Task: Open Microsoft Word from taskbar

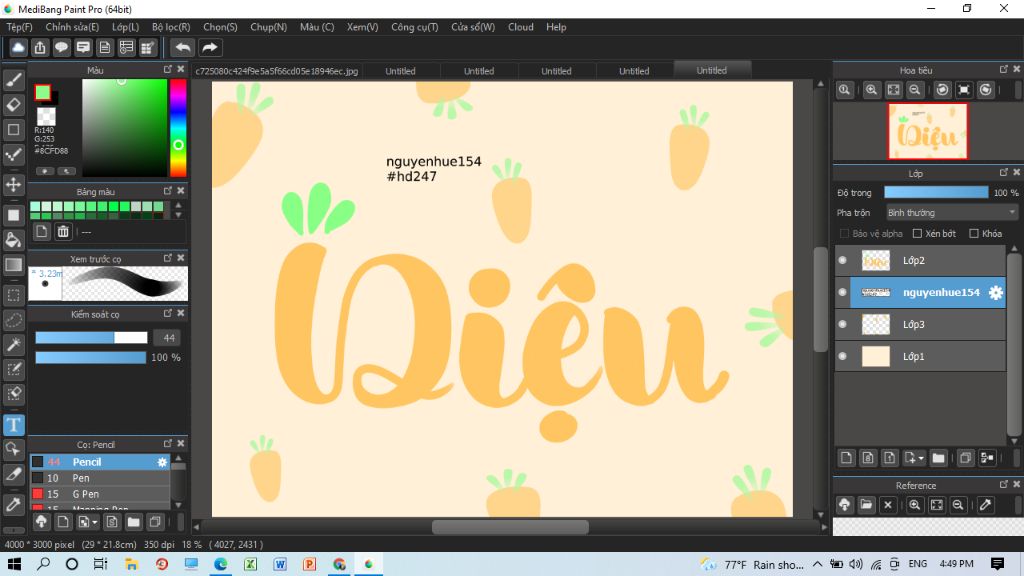Action: tap(280, 564)
